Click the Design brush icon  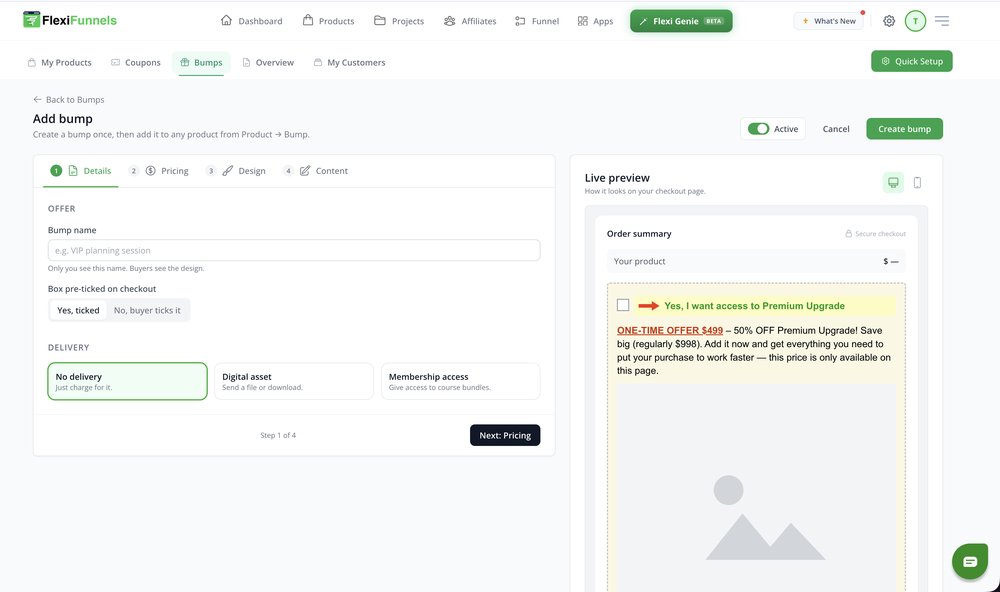(x=228, y=171)
